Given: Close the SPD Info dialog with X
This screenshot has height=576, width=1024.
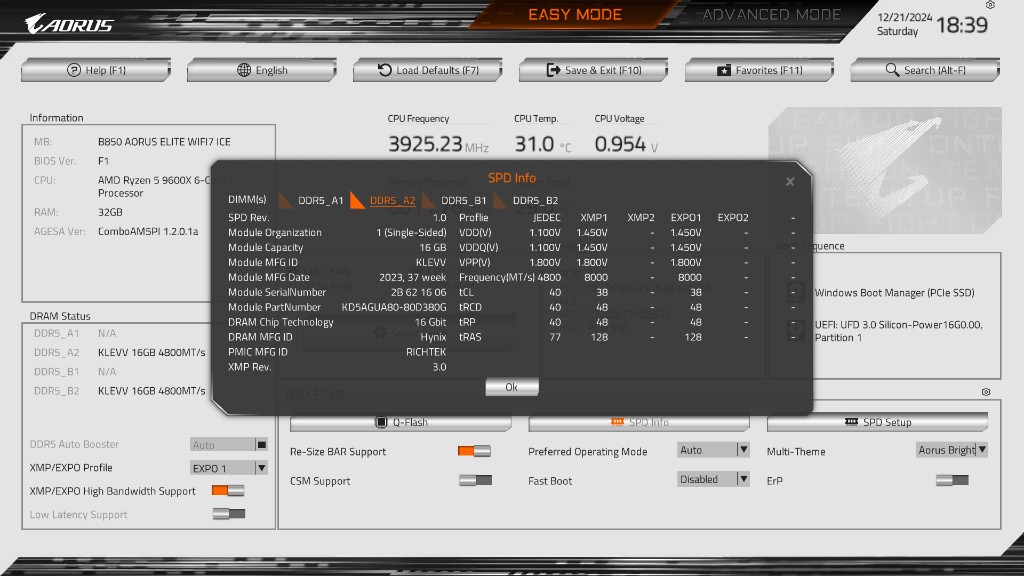Looking at the screenshot, I should tap(790, 182).
